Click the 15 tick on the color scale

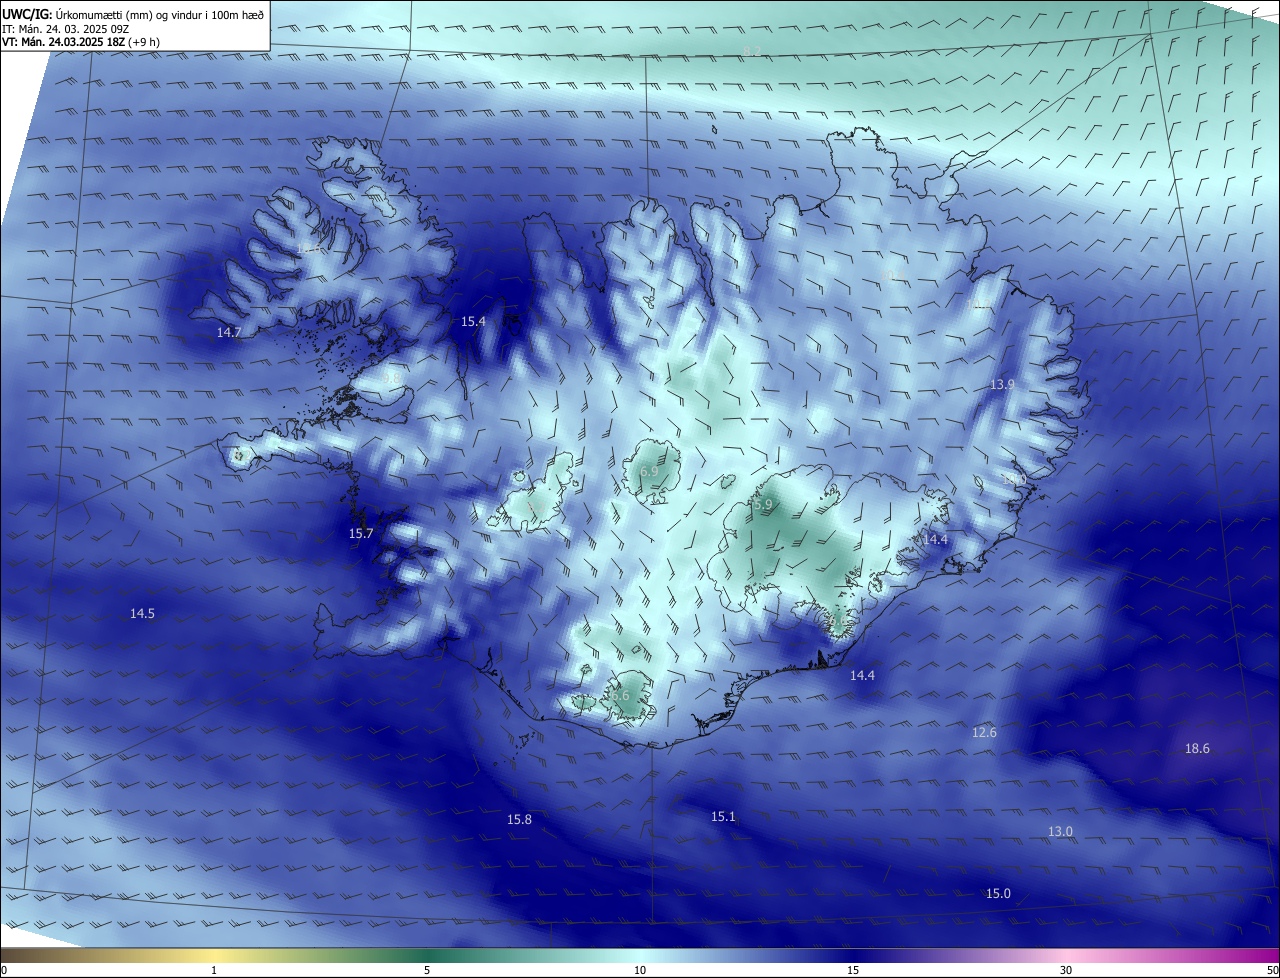853,970
